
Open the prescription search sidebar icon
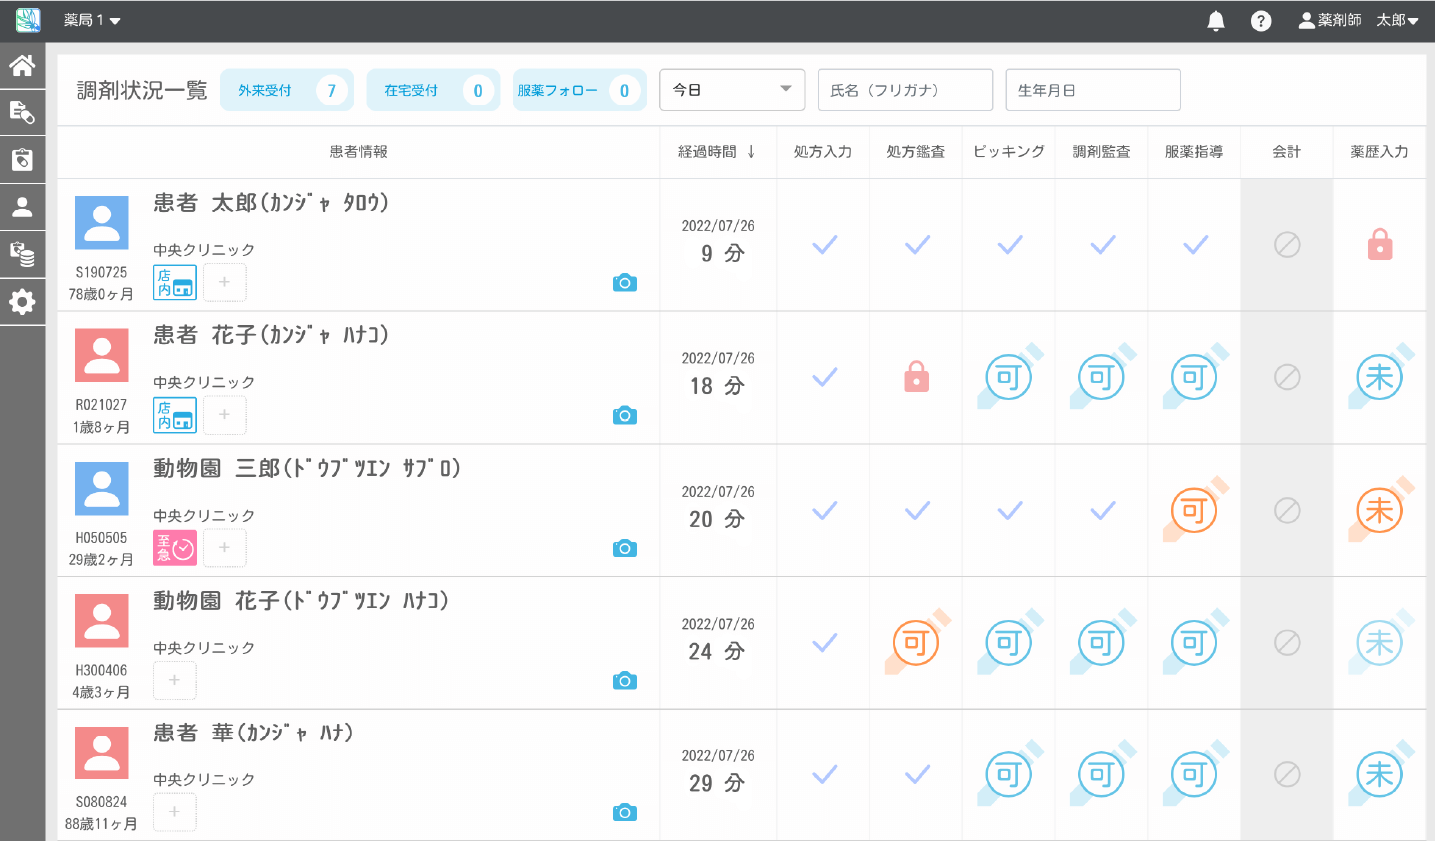(x=22, y=112)
